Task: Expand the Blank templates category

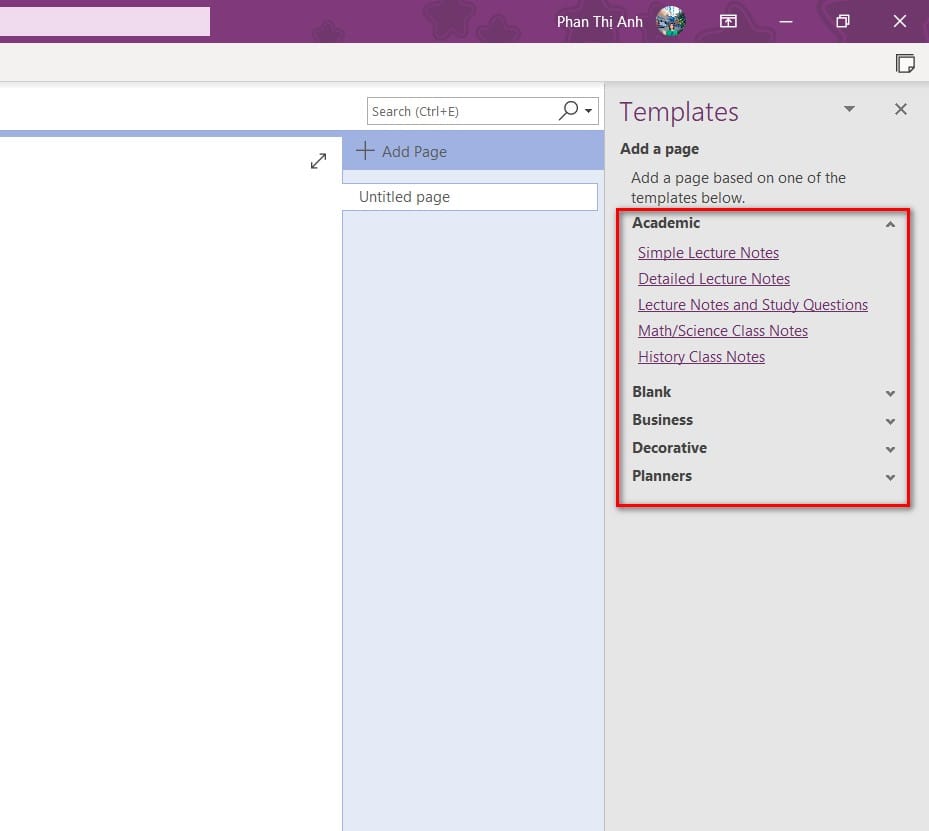Action: (890, 393)
